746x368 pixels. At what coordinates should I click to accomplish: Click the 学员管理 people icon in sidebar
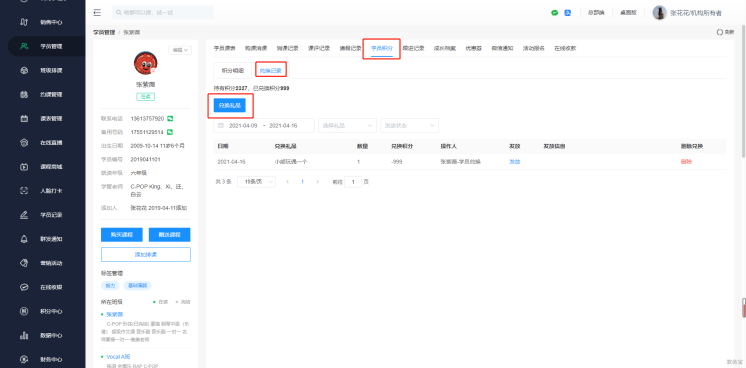tap(24, 46)
